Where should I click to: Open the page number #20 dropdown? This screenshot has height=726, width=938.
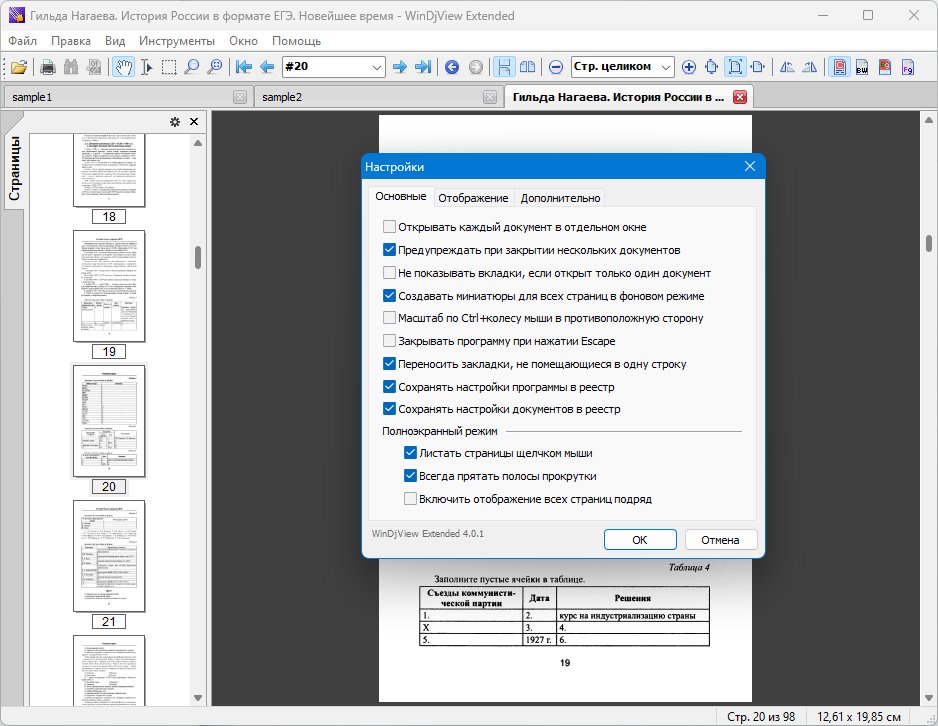[x=376, y=67]
